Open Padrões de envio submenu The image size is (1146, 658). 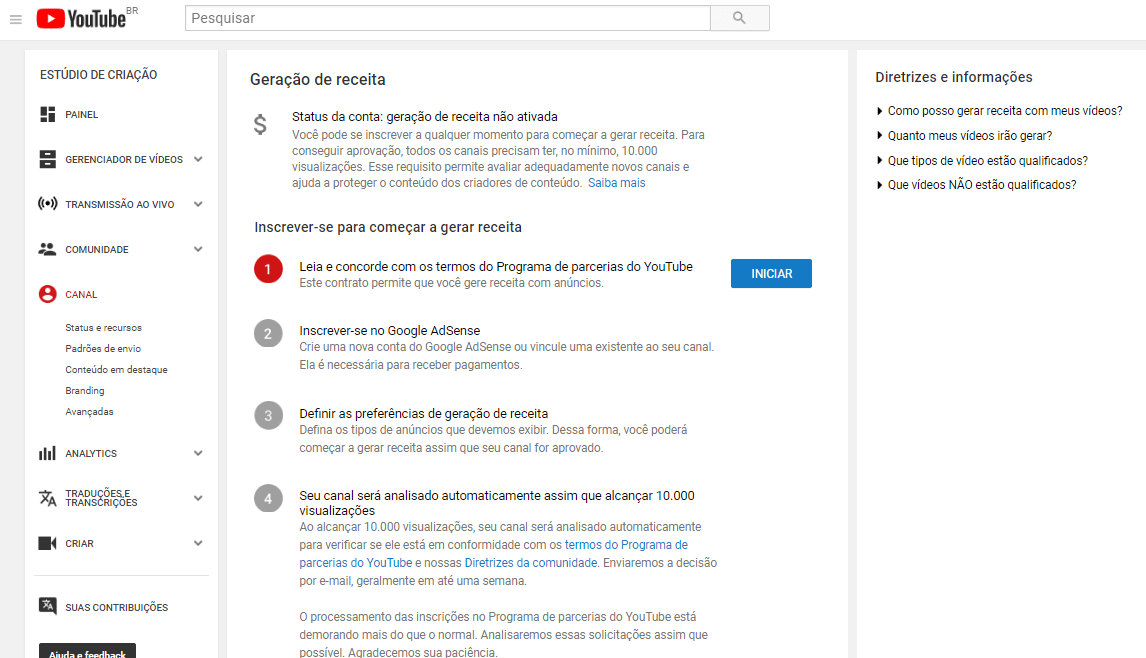click(103, 349)
